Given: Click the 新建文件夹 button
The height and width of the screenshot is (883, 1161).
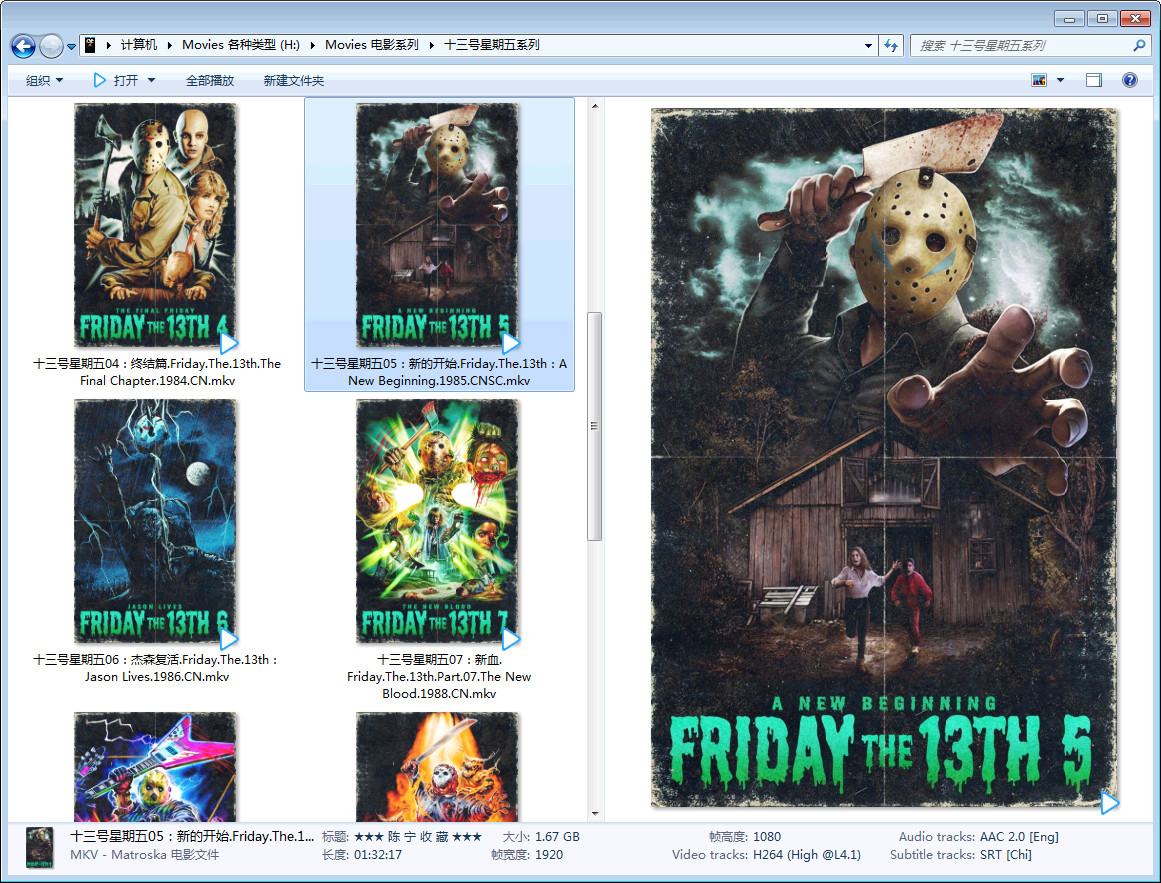Looking at the screenshot, I should click(294, 81).
